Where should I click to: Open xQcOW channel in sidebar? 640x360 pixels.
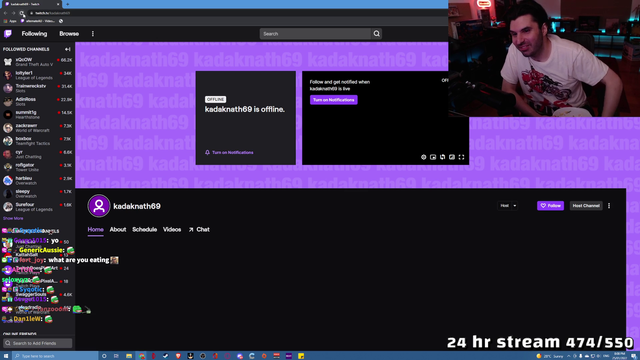pyautogui.click(x=38, y=62)
